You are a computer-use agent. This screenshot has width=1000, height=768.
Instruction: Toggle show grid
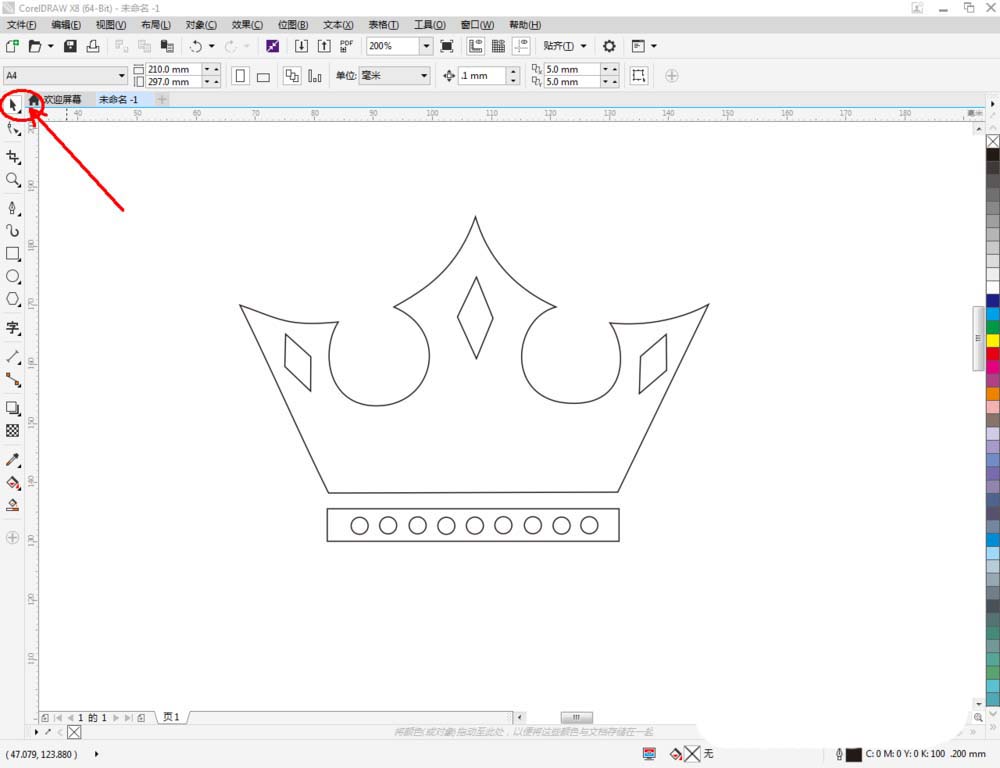coord(498,46)
